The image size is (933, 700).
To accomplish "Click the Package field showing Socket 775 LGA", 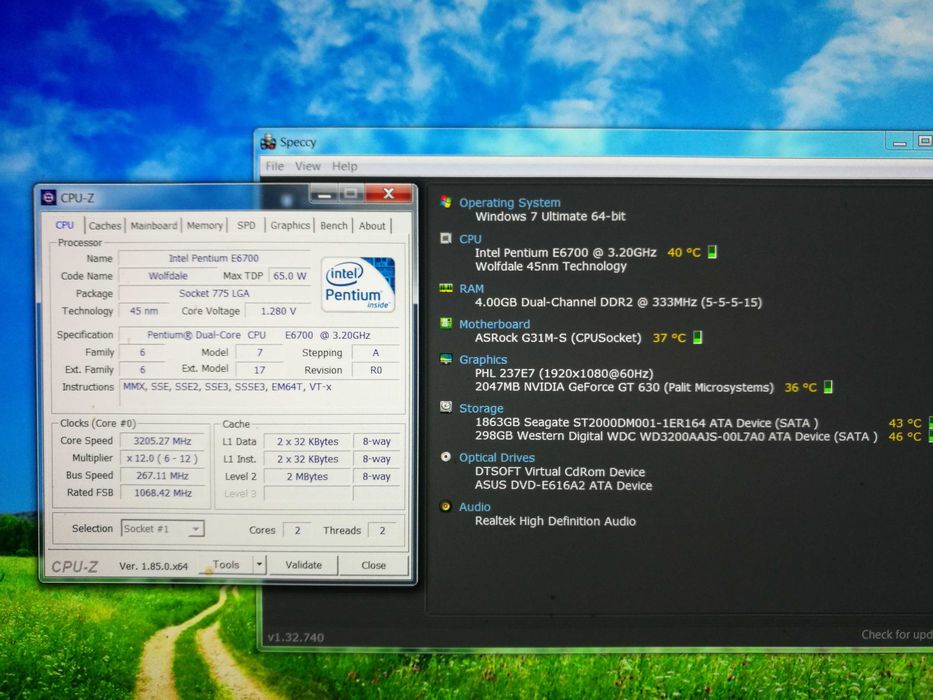I will (214, 293).
